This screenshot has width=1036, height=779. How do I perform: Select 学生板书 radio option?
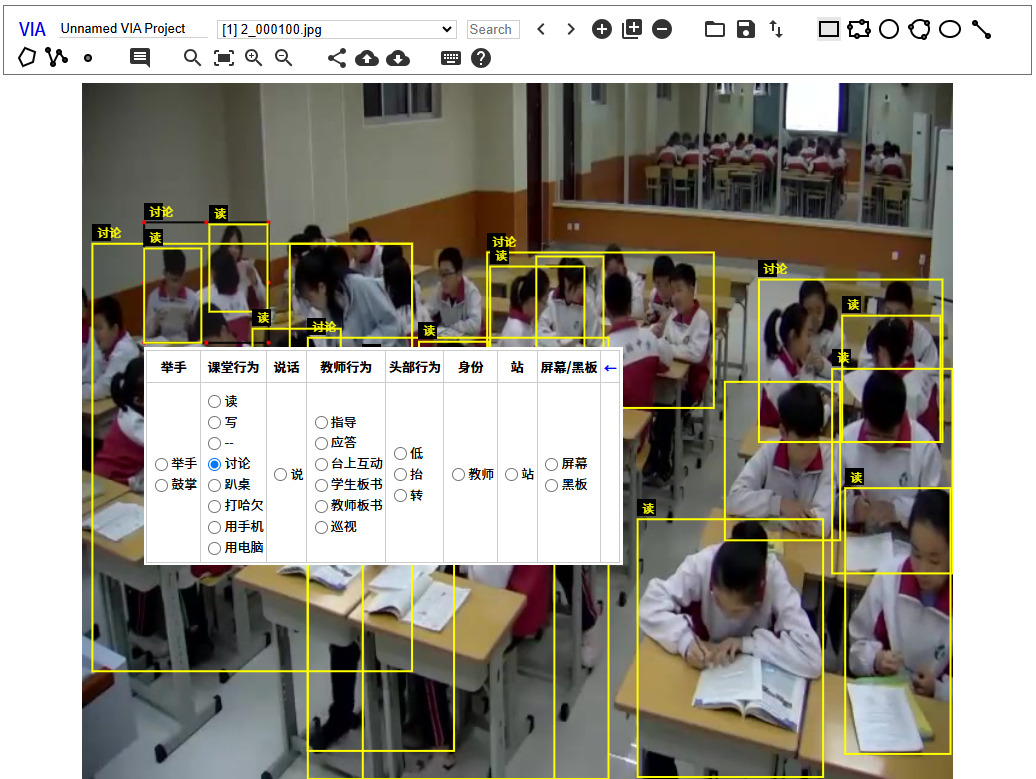tap(321, 485)
